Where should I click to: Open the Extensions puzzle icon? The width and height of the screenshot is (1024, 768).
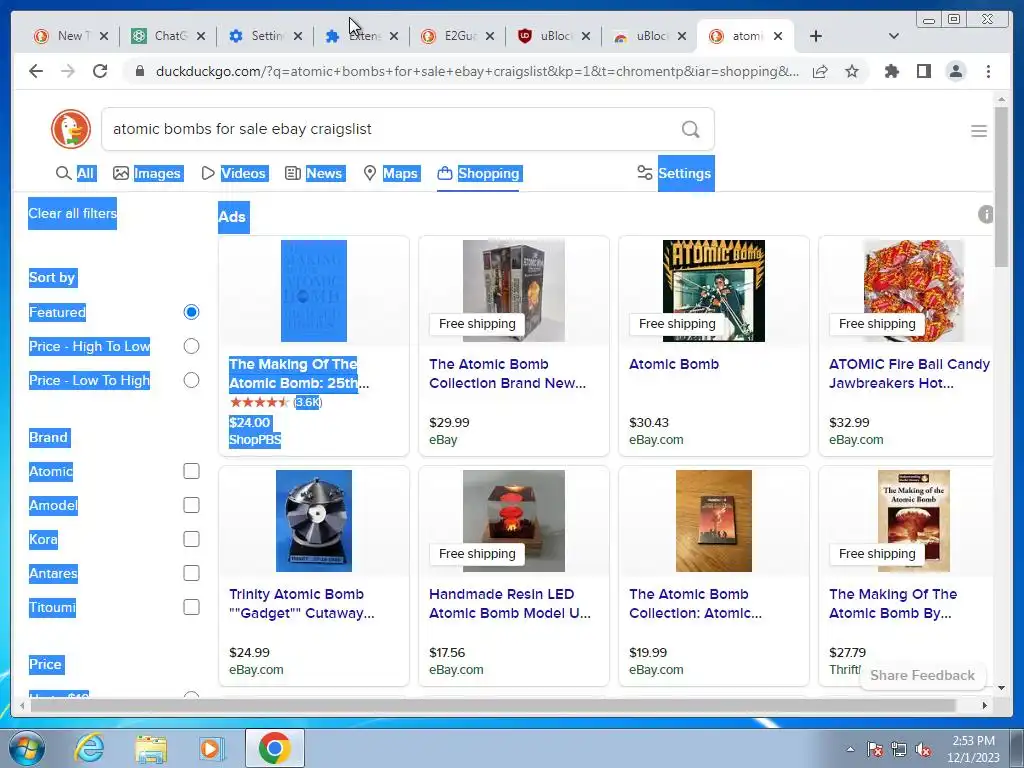point(891,71)
